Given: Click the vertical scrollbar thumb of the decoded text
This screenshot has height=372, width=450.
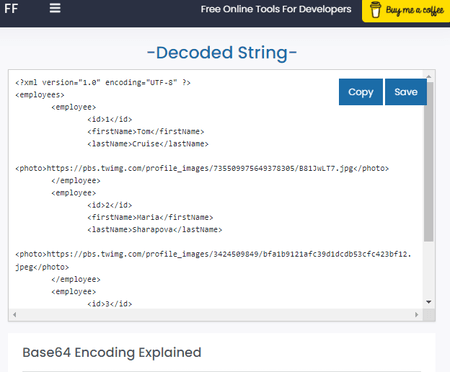Looking at the screenshot, I should point(429,161).
